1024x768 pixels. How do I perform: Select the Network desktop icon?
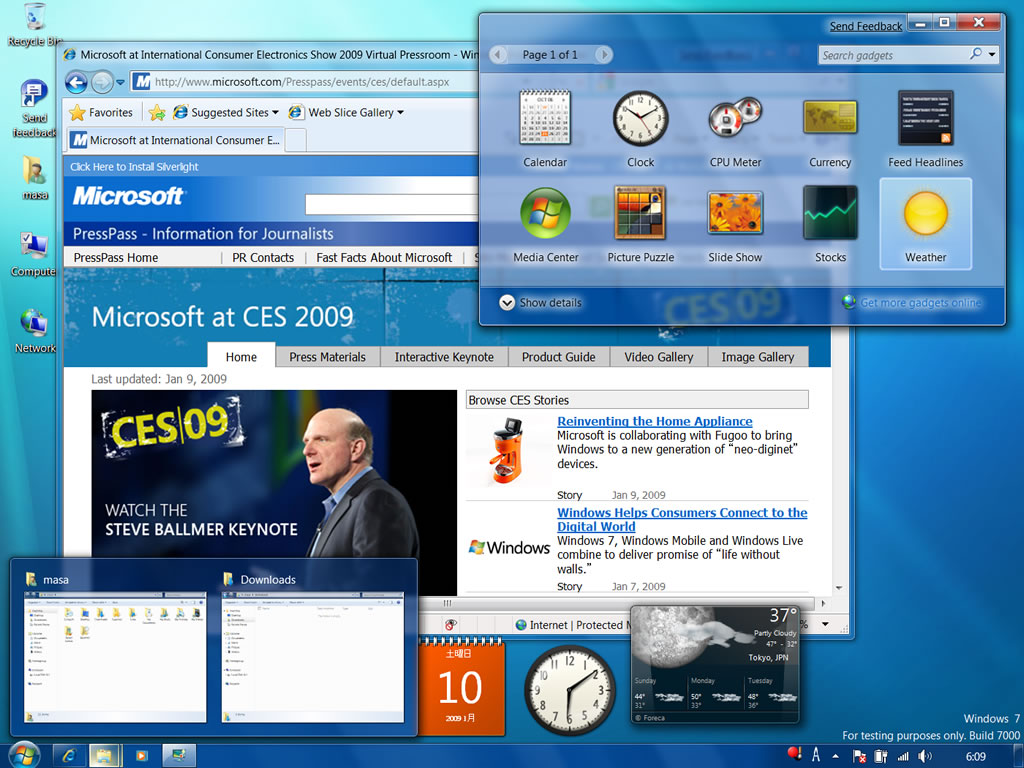[x=34, y=331]
